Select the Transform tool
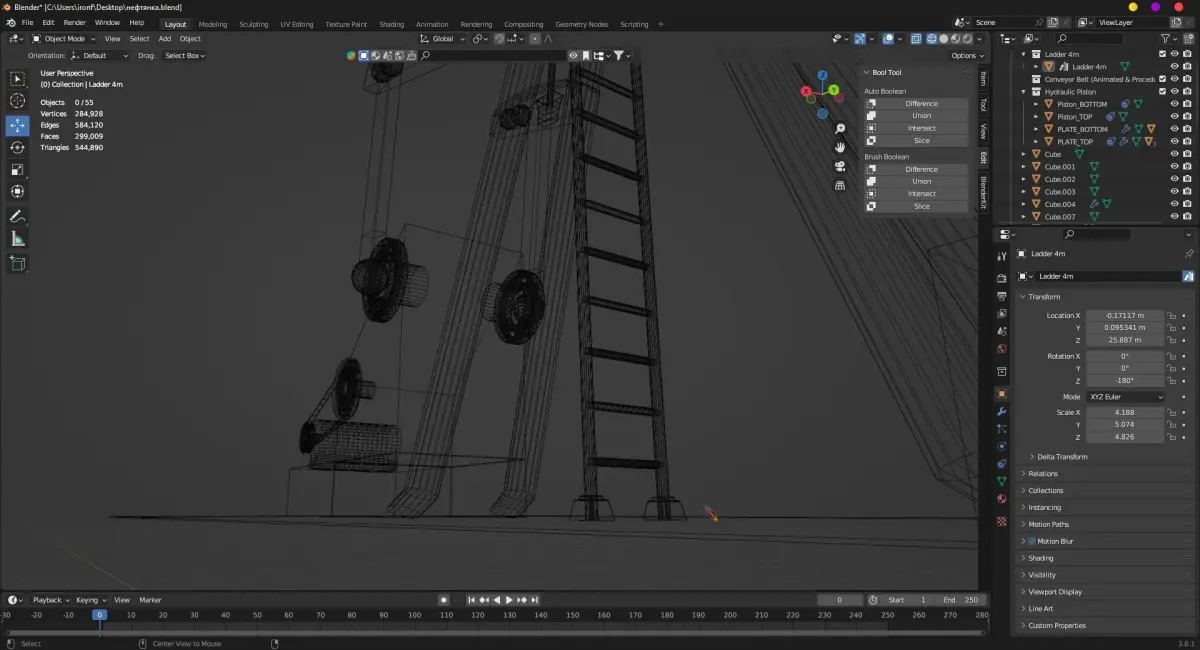1200x650 pixels. point(17,191)
